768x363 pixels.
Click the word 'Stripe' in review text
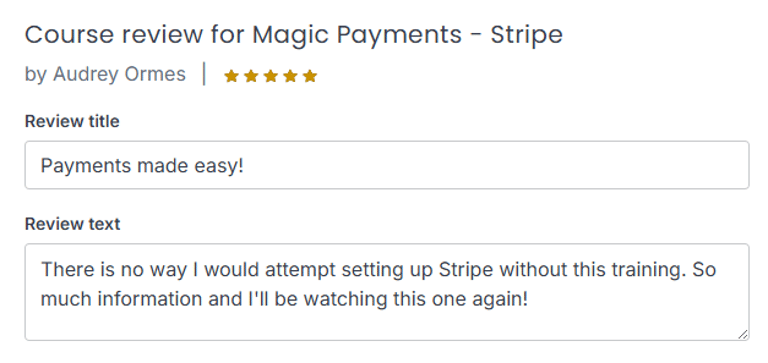click(466, 270)
